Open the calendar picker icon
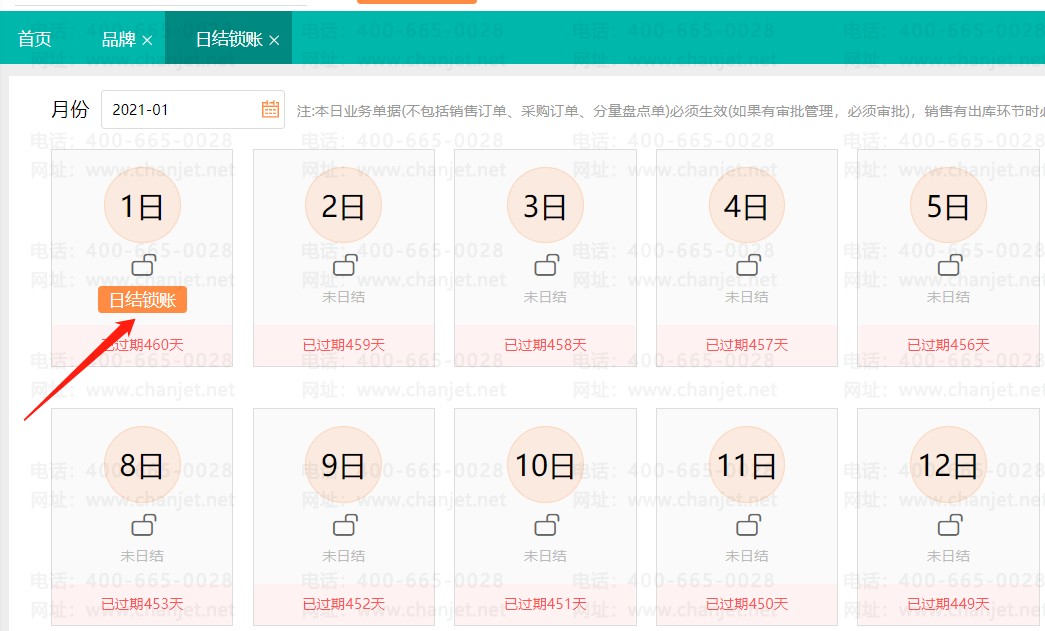Image resolution: width=1045 pixels, height=631 pixels. tap(270, 109)
